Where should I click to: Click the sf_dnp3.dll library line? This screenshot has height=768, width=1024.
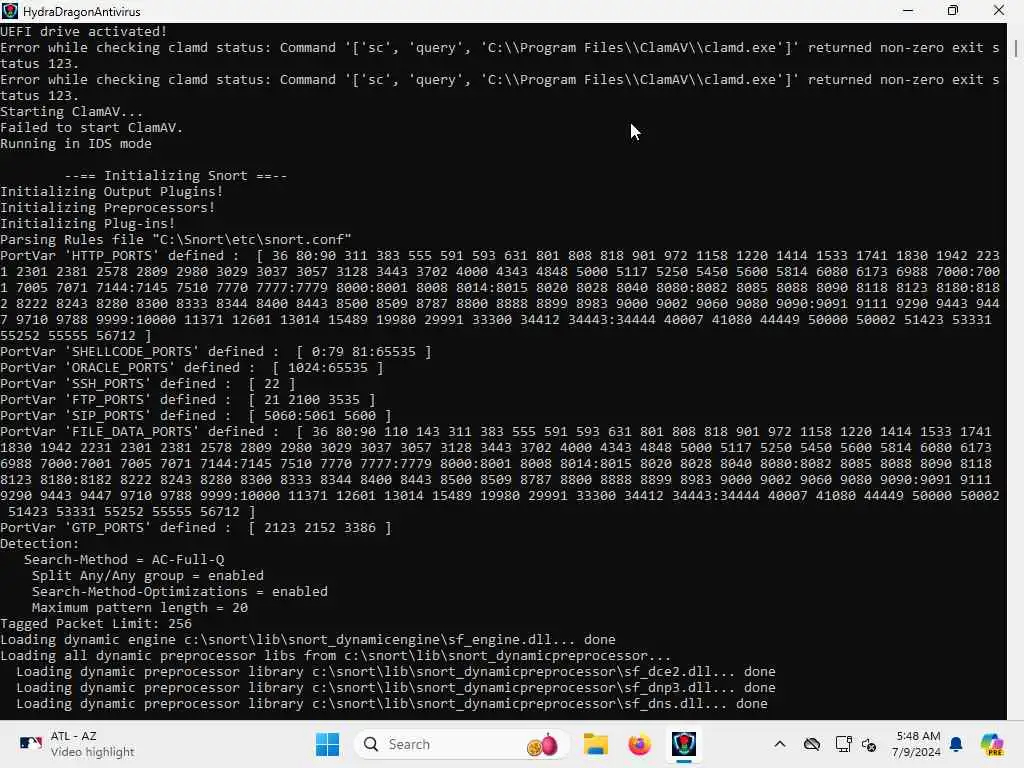(396, 688)
